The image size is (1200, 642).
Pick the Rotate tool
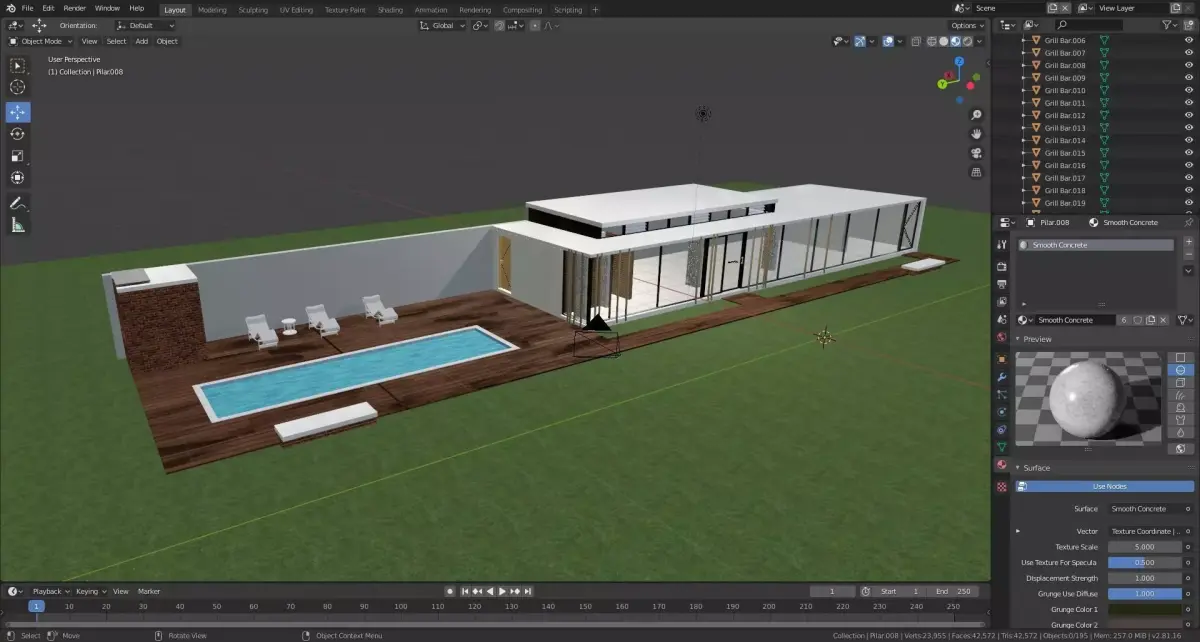(x=17, y=134)
